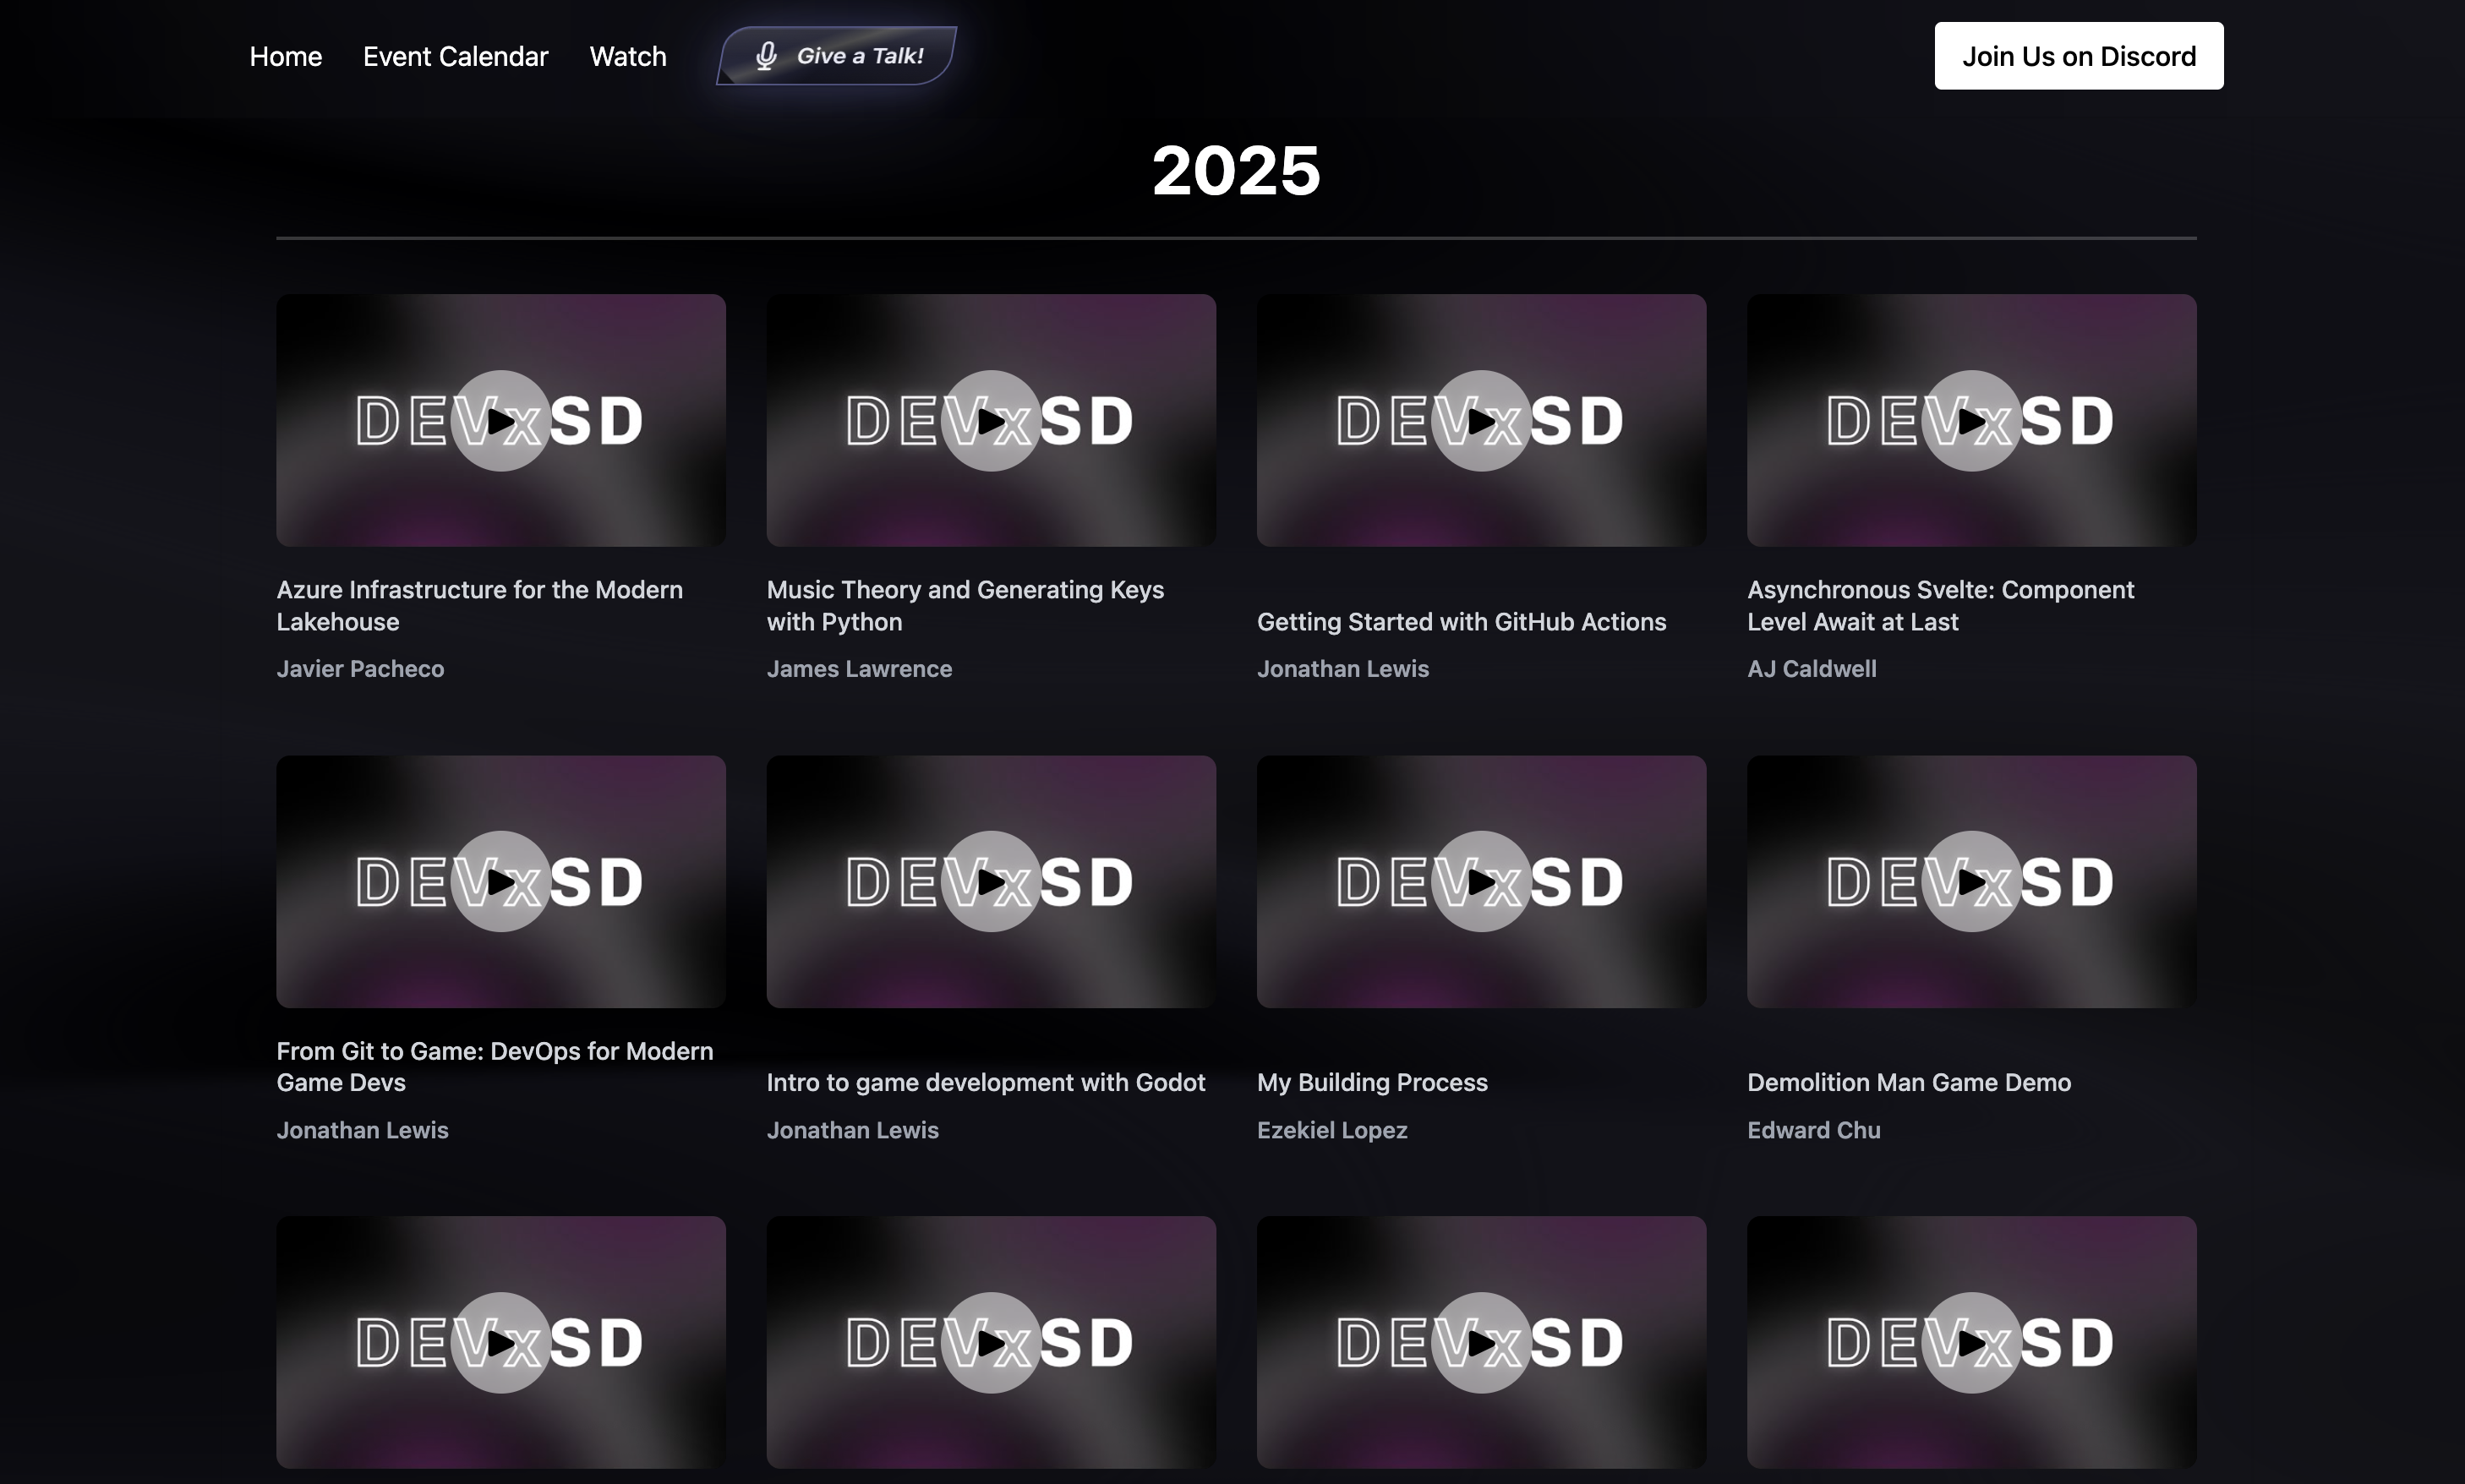
Task: Switch to the Event Calendar section
Action: (455, 56)
